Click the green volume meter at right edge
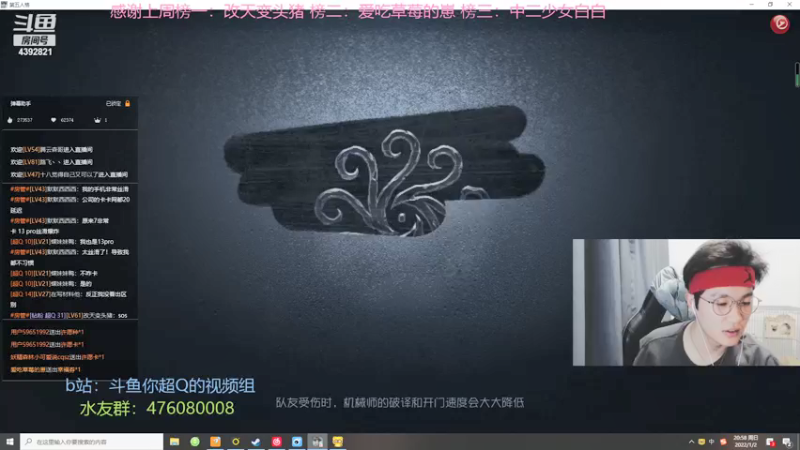Image resolution: width=800 pixels, height=450 pixels. (x=797, y=74)
